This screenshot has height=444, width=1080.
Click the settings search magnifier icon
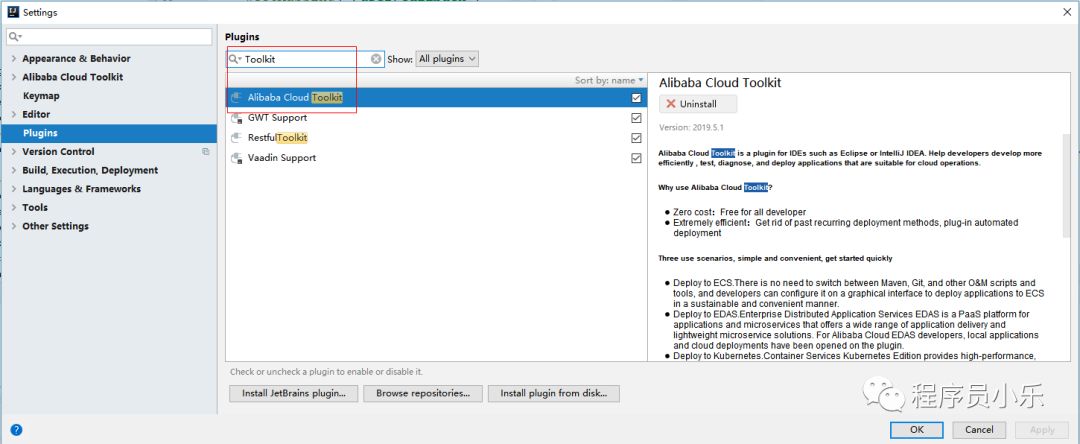(x=15, y=36)
